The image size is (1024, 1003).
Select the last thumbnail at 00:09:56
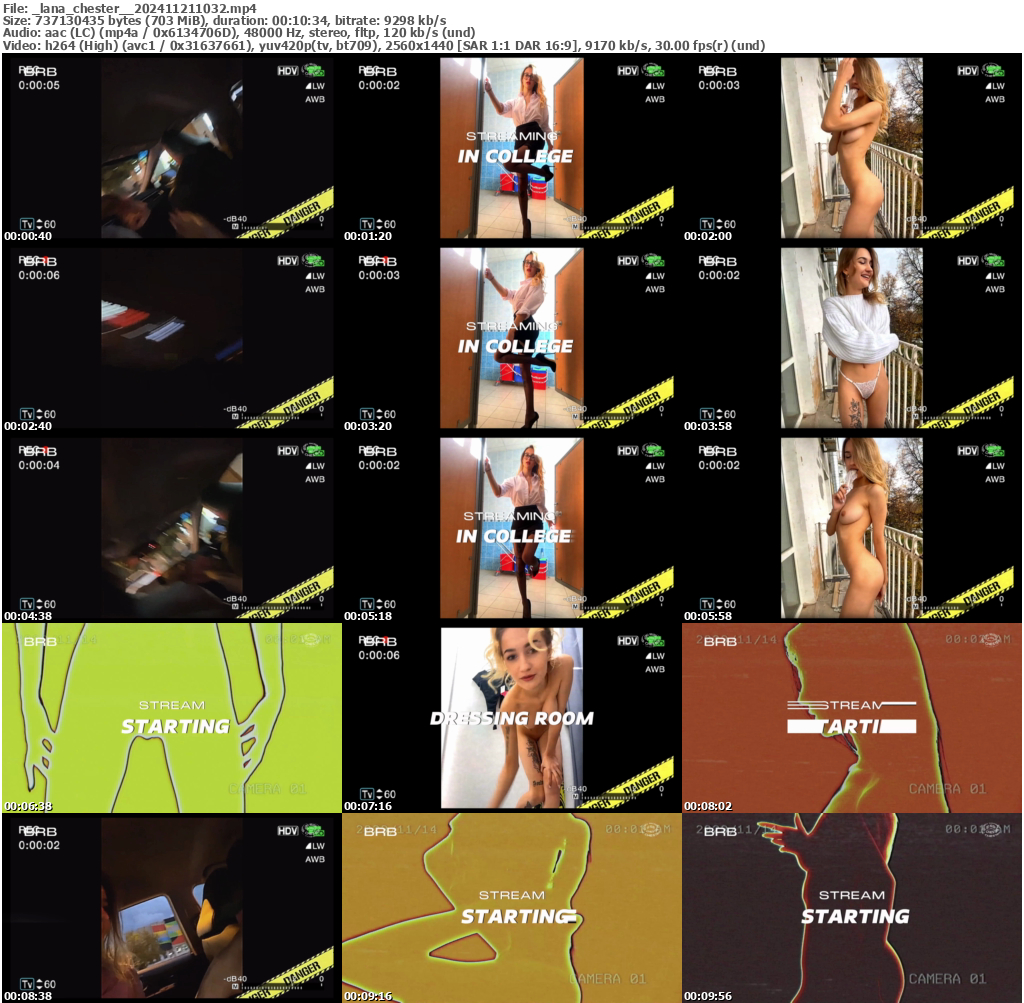(x=852, y=908)
